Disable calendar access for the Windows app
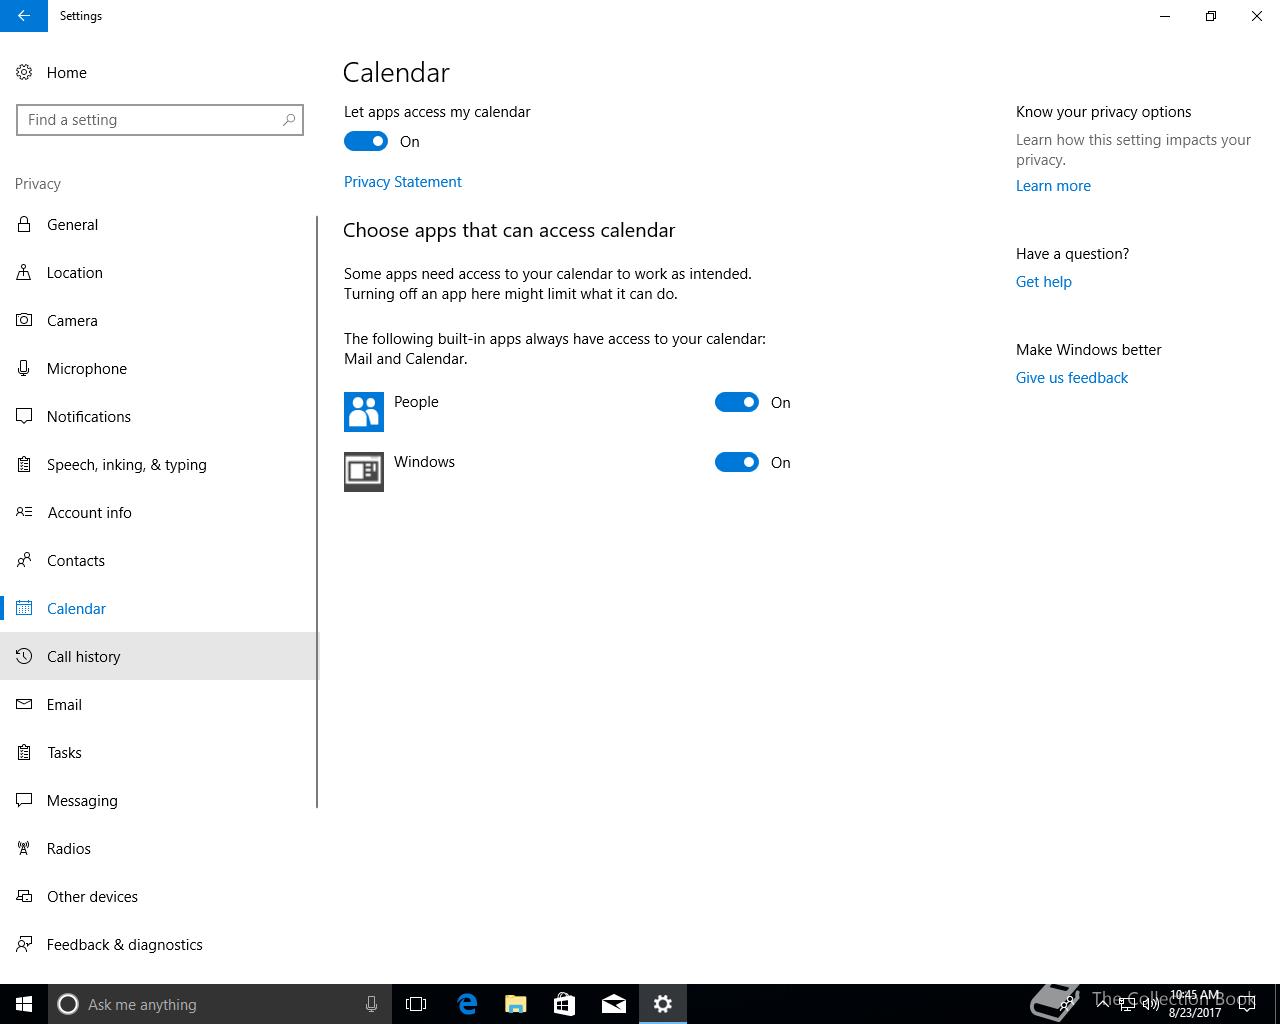Screen dimensions: 1280x1024 click(x=737, y=462)
